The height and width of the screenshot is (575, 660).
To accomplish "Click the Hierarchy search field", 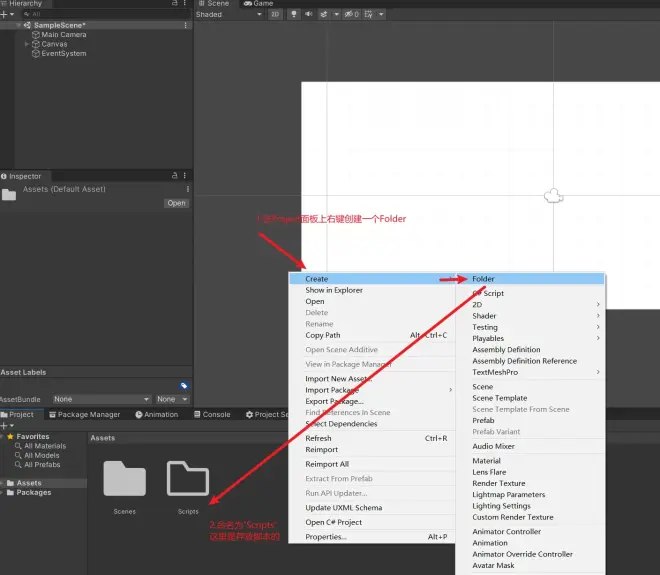I will 106,14.
